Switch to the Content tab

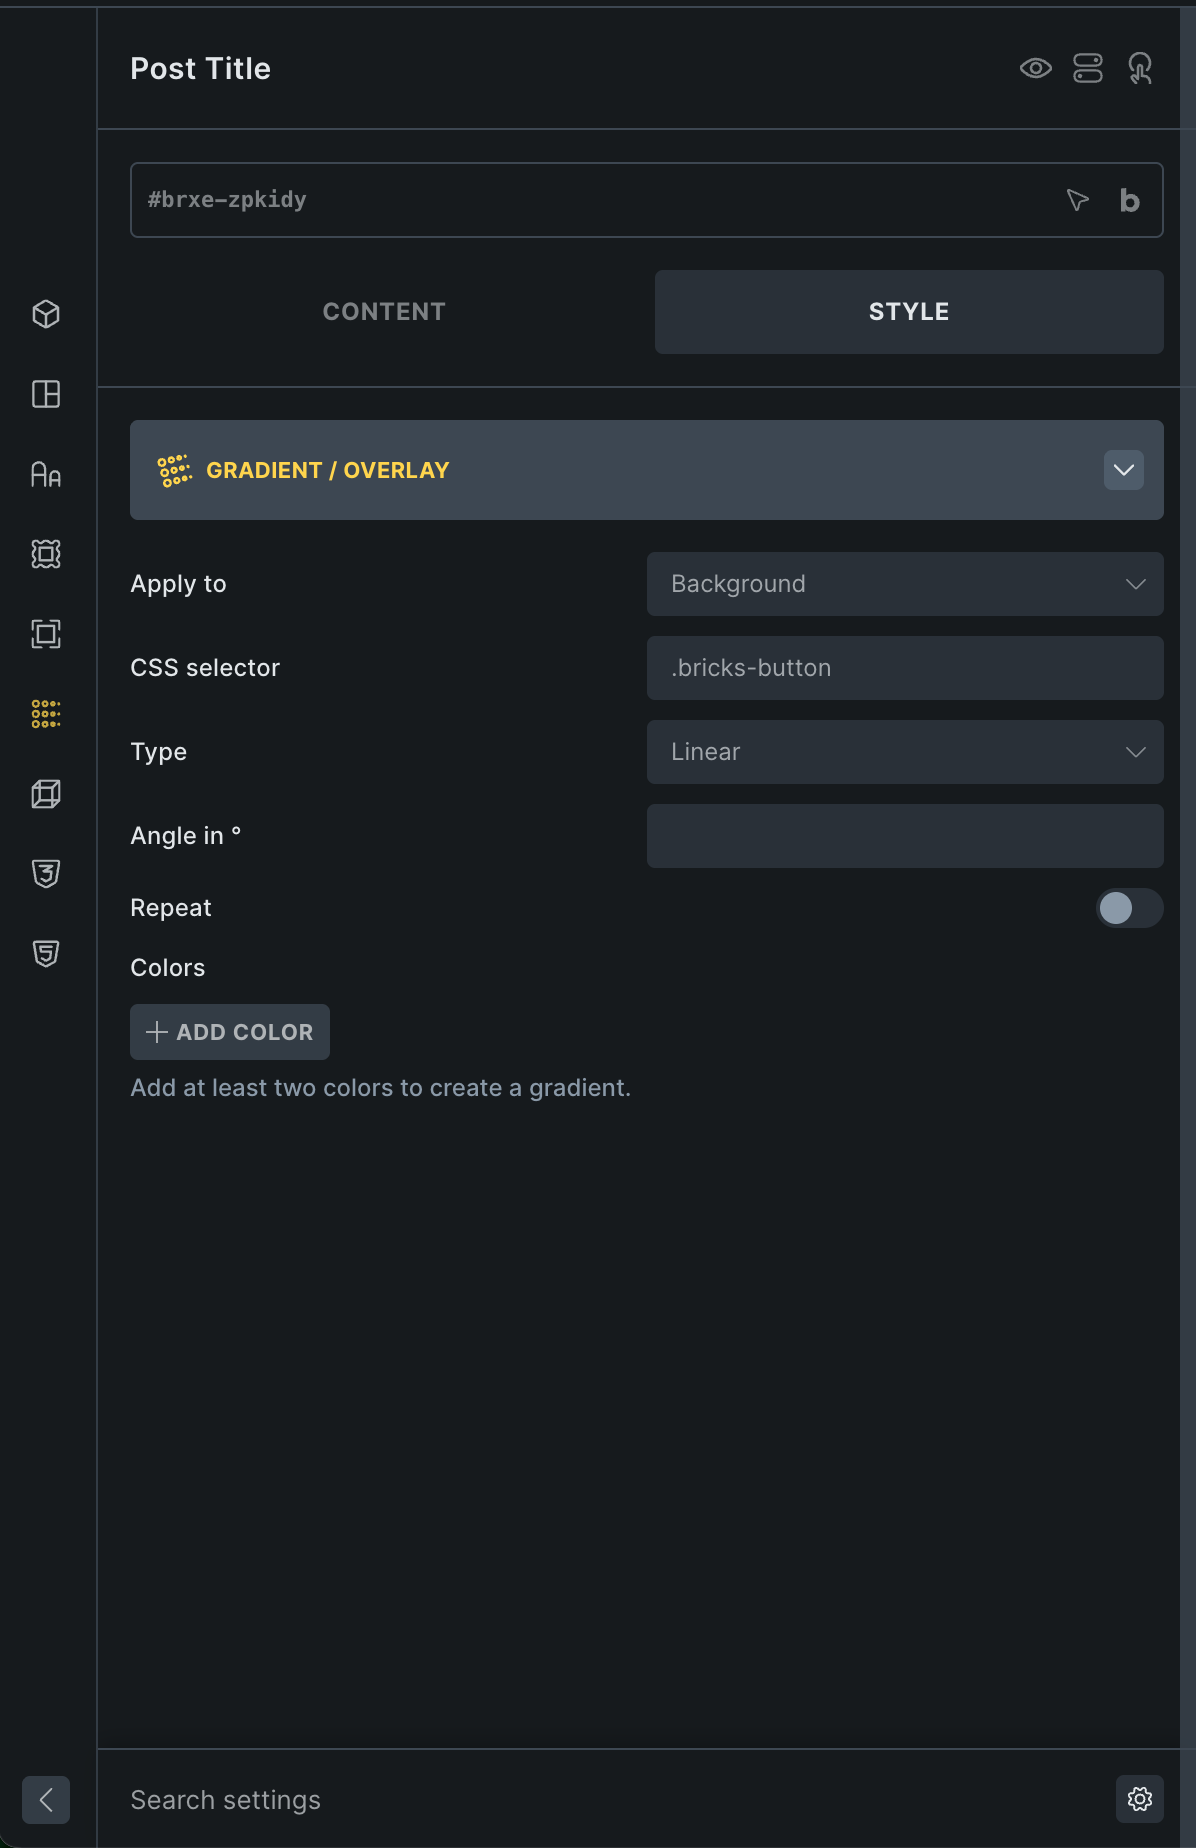coord(384,312)
